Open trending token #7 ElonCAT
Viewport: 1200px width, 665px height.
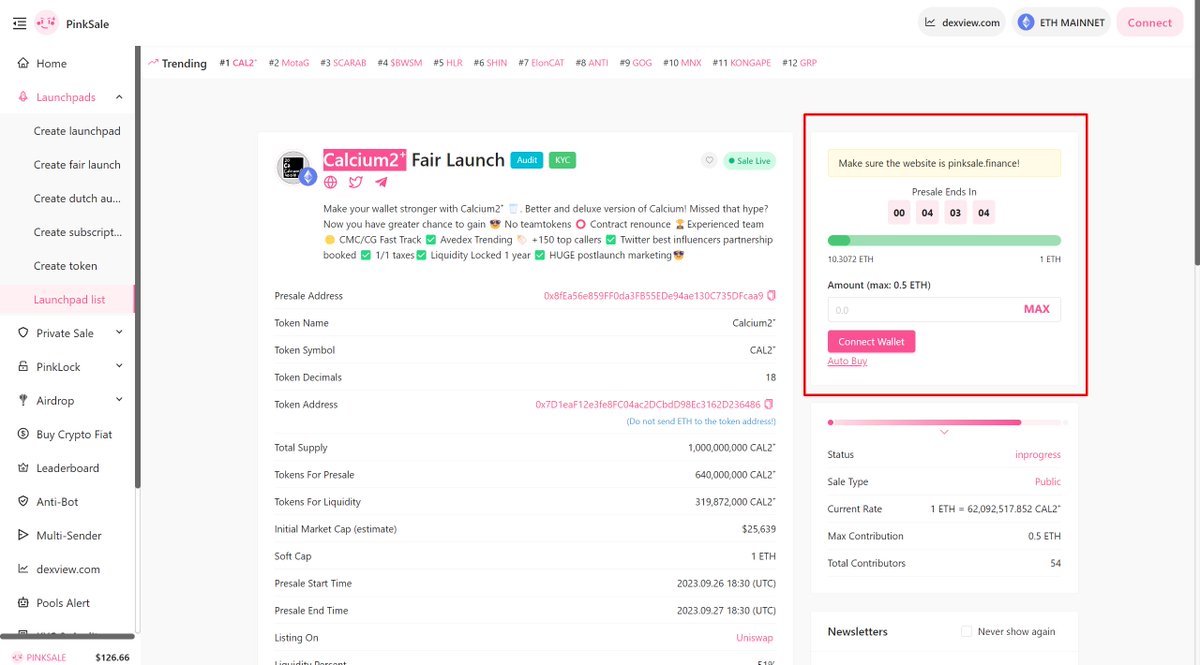(x=541, y=63)
